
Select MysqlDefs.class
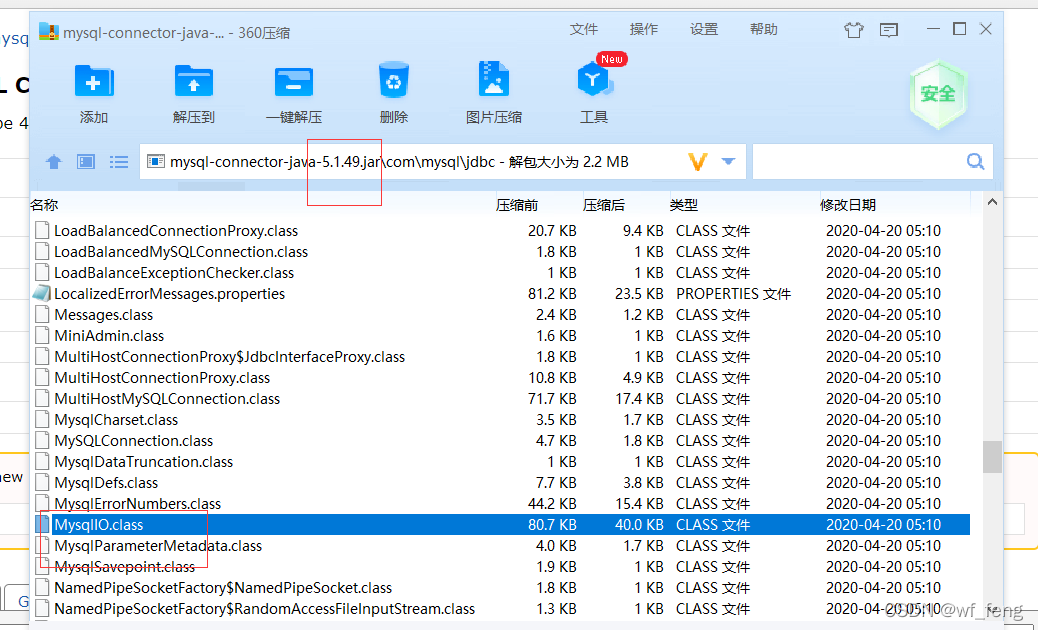pos(106,482)
